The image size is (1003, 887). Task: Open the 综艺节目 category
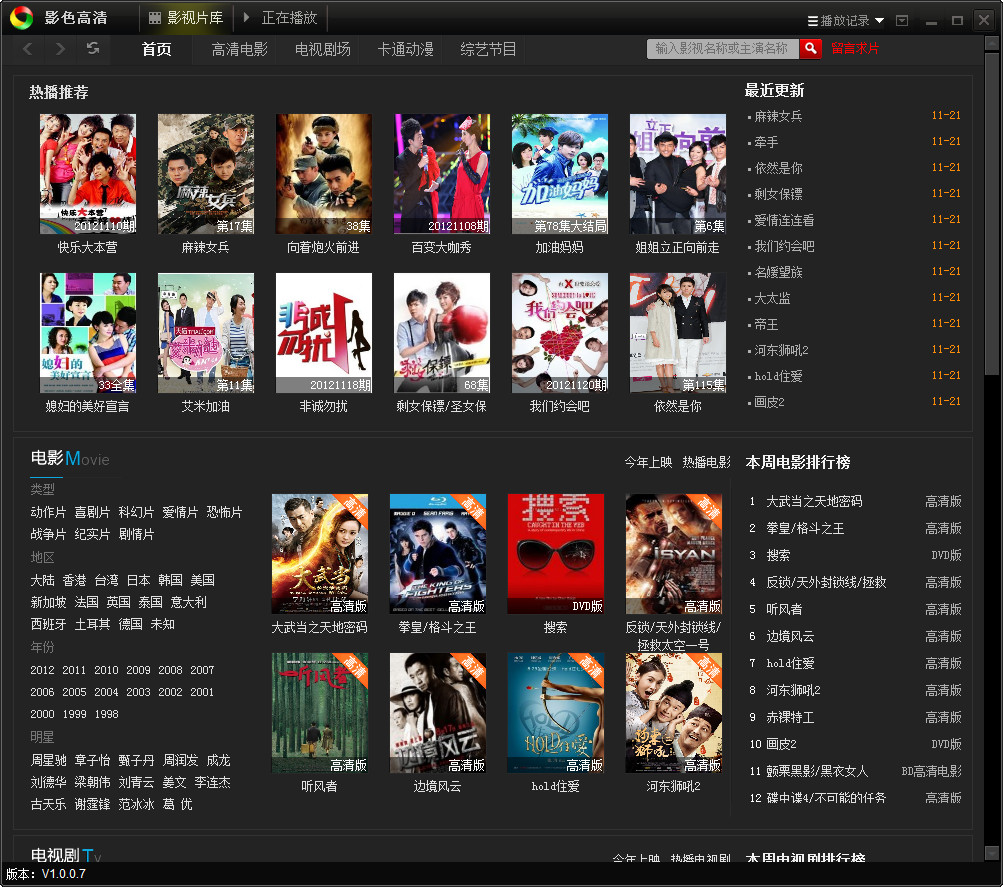[x=488, y=49]
